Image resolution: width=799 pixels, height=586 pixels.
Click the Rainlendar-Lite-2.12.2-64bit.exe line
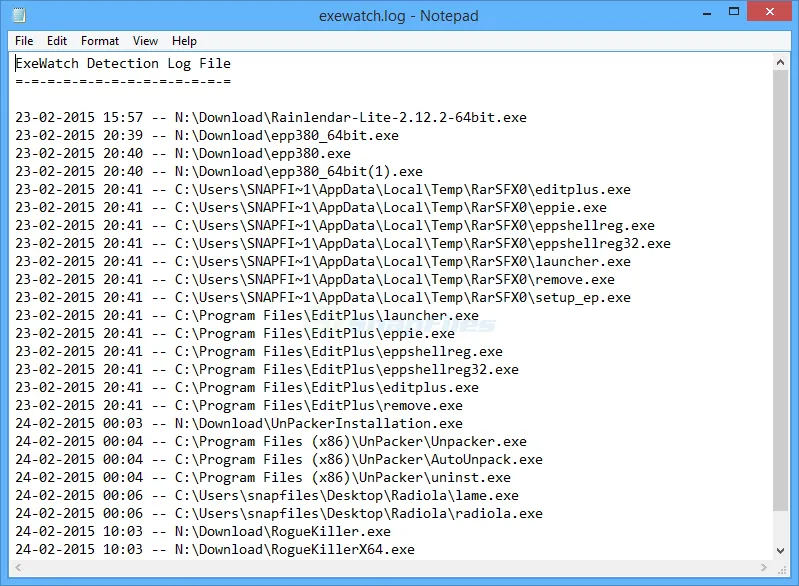coord(271,118)
